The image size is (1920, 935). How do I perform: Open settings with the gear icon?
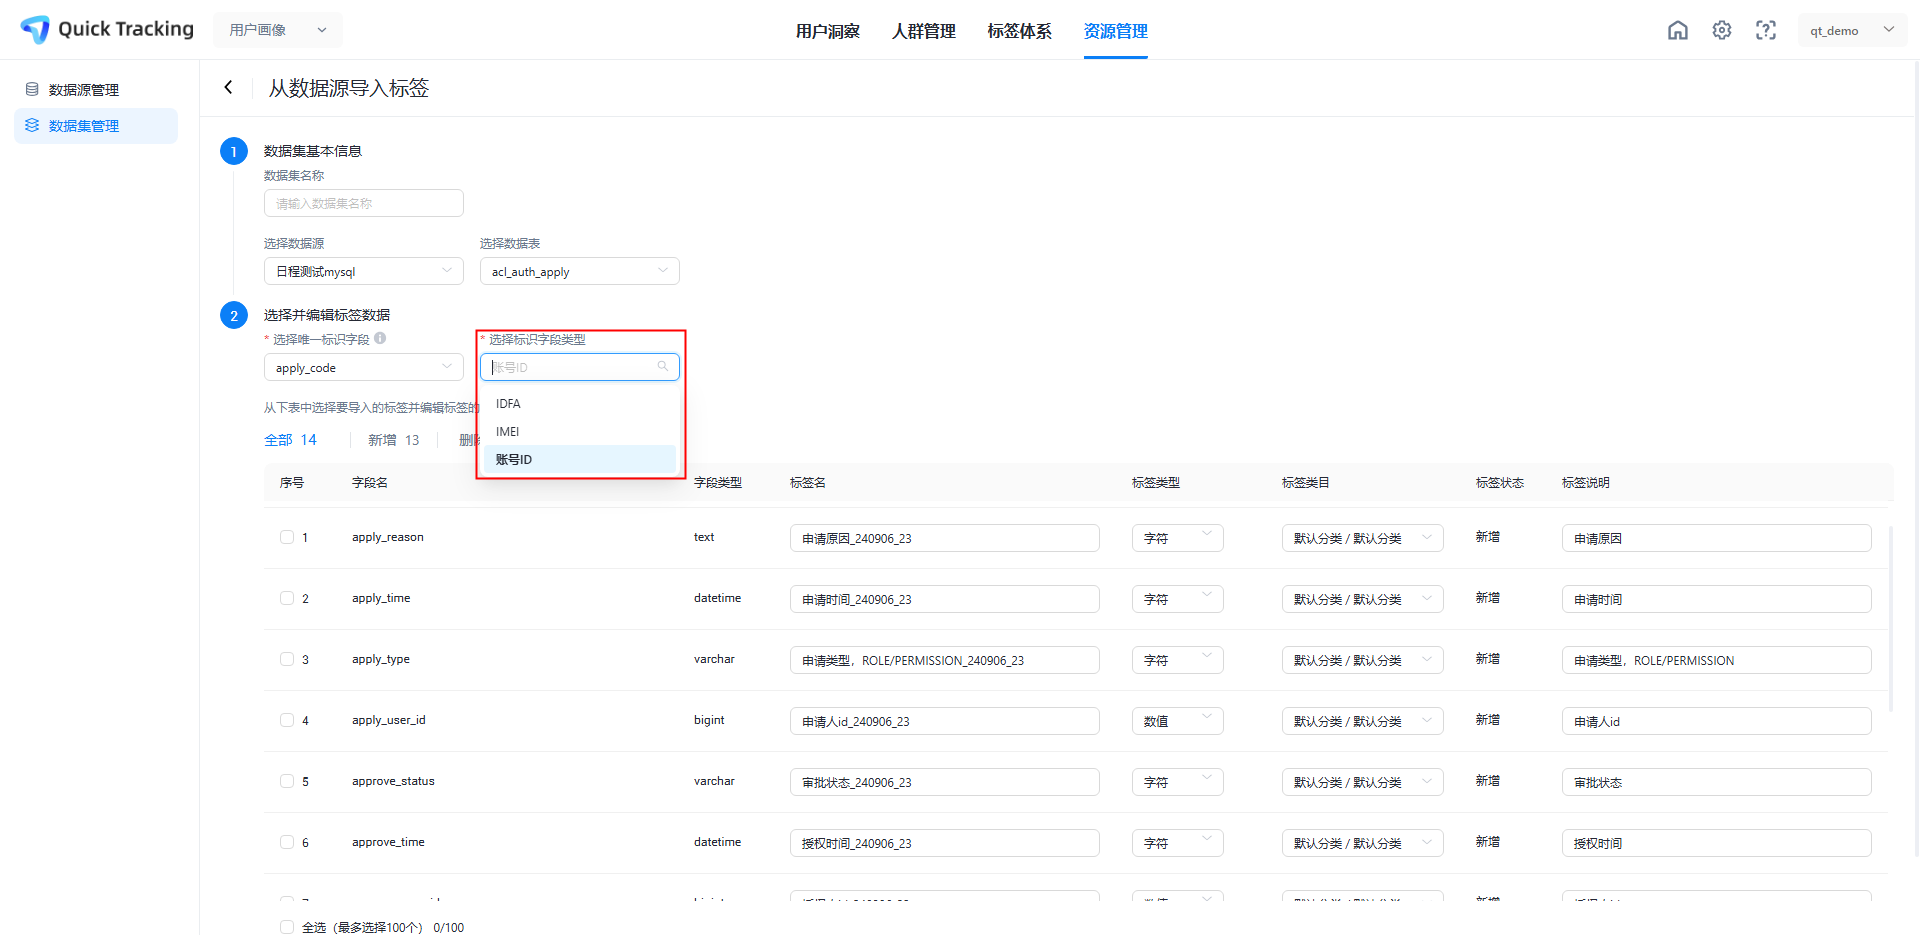(1722, 30)
